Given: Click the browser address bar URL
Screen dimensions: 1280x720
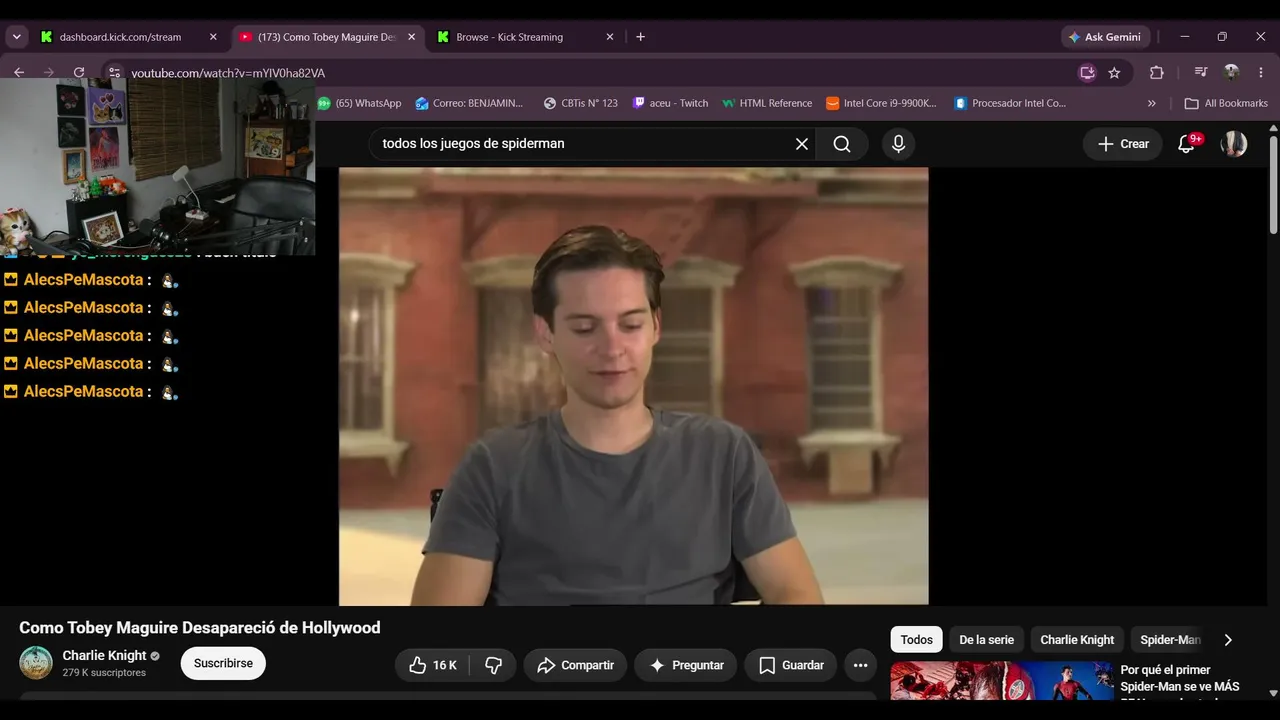Looking at the screenshot, I should 228,73.
